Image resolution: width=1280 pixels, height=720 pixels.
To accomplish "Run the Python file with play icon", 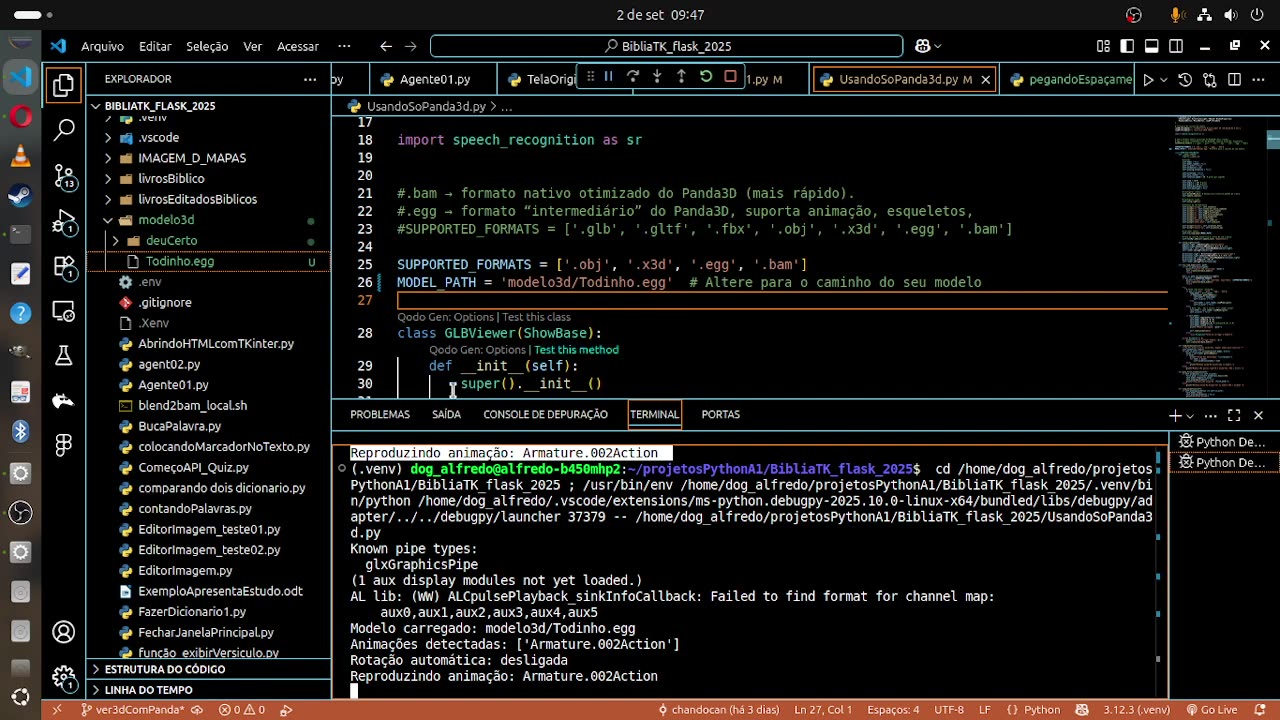I will 1148,79.
